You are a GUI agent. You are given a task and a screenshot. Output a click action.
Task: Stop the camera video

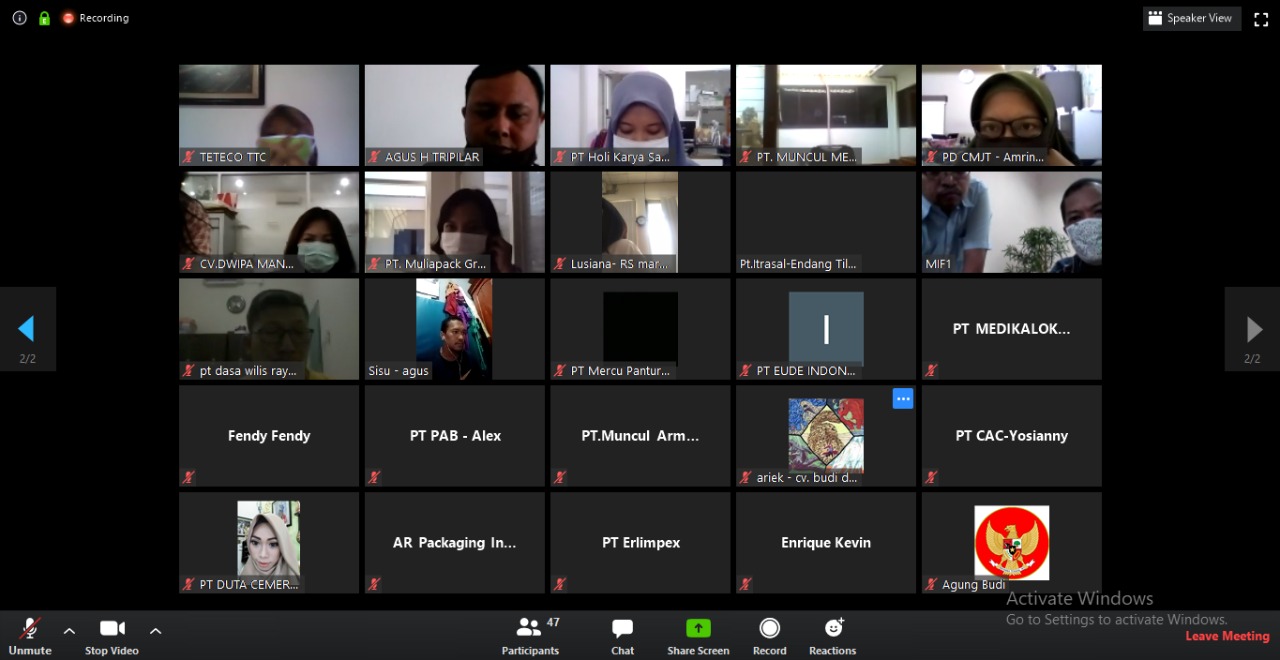[x=112, y=635]
